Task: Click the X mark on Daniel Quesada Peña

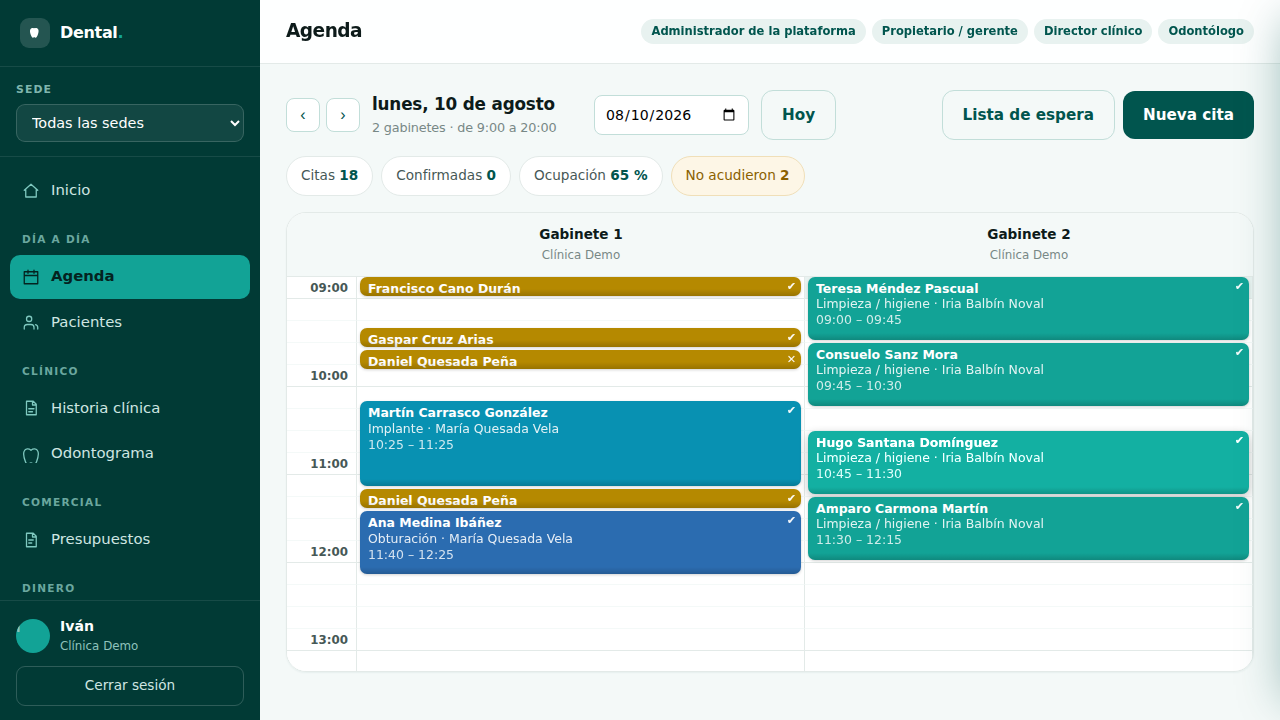Action: click(791, 359)
